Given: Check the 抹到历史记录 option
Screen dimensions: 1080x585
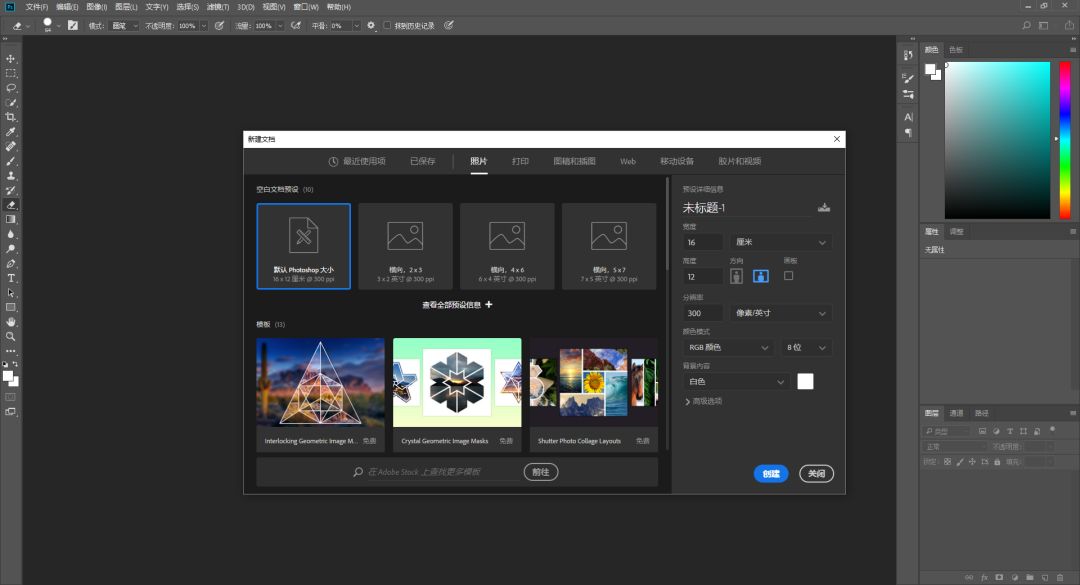Looking at the screenshot, I should tap(388, 25).
